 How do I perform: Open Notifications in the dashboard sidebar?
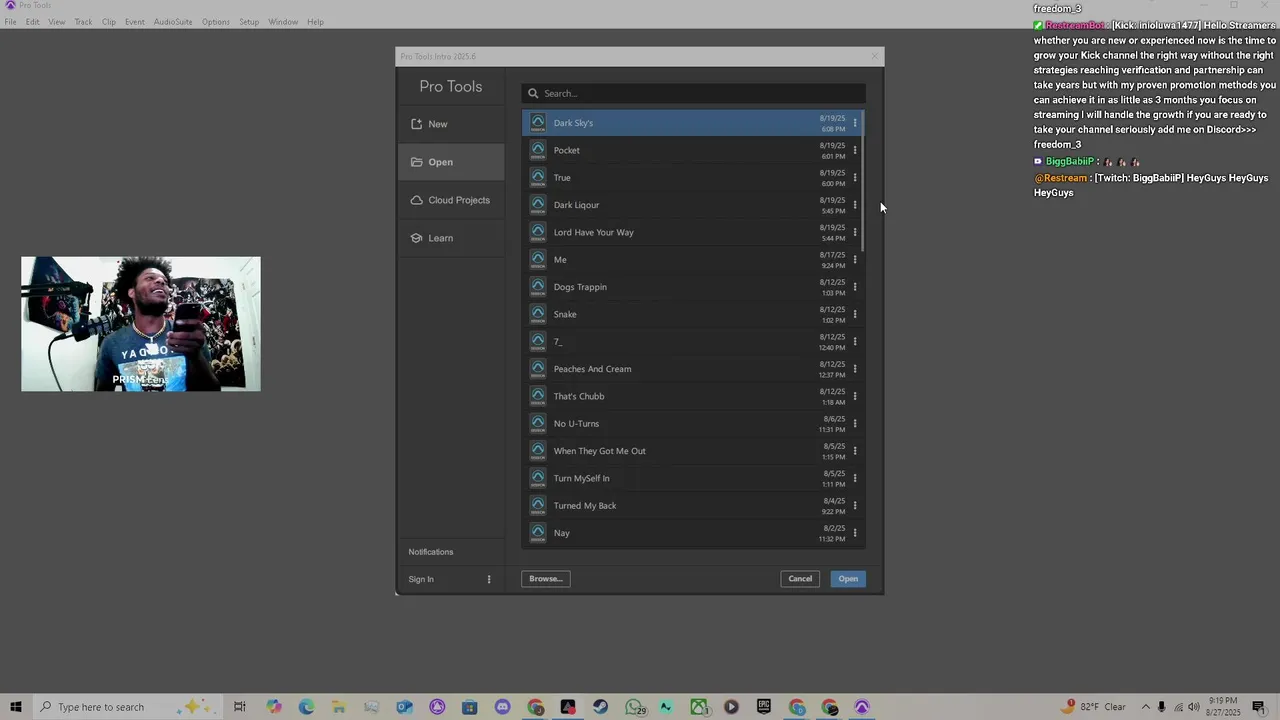431,552
